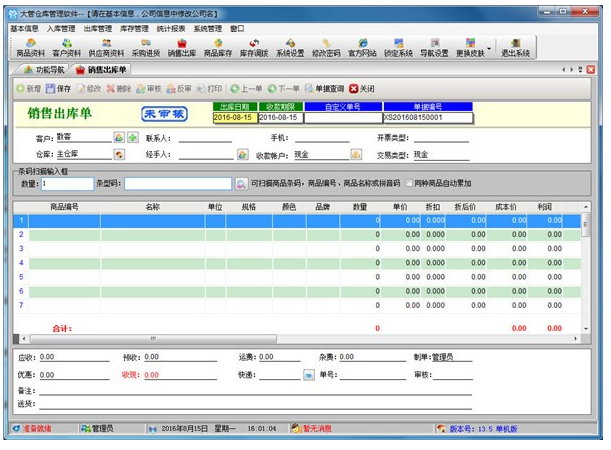Open 采购进货 from the toolbar
This screenshot has height=450, width=611.
145,48
